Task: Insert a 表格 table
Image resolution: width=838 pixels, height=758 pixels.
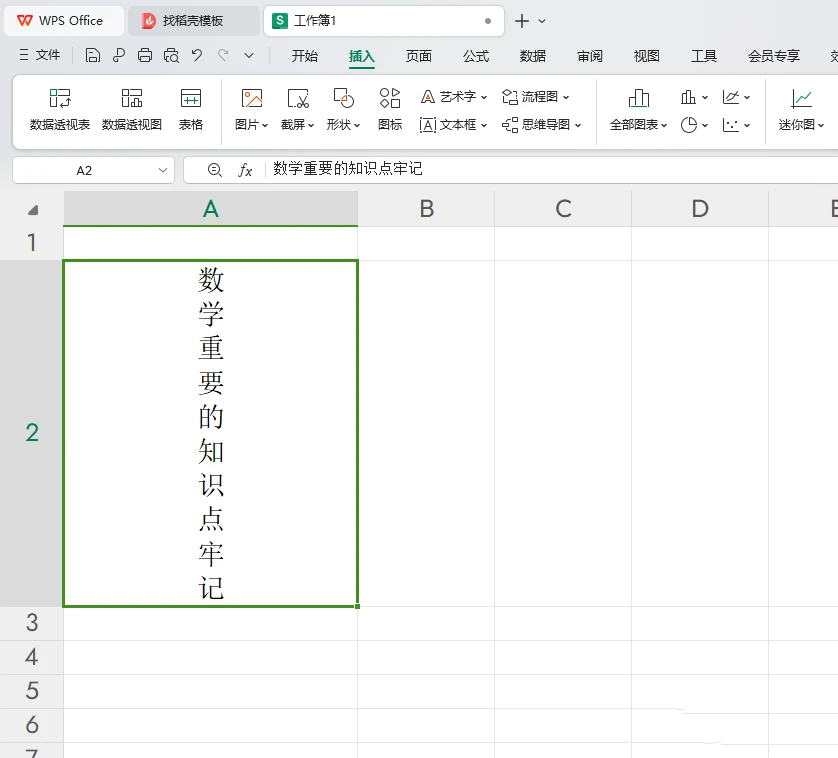Action: point(191,110)
